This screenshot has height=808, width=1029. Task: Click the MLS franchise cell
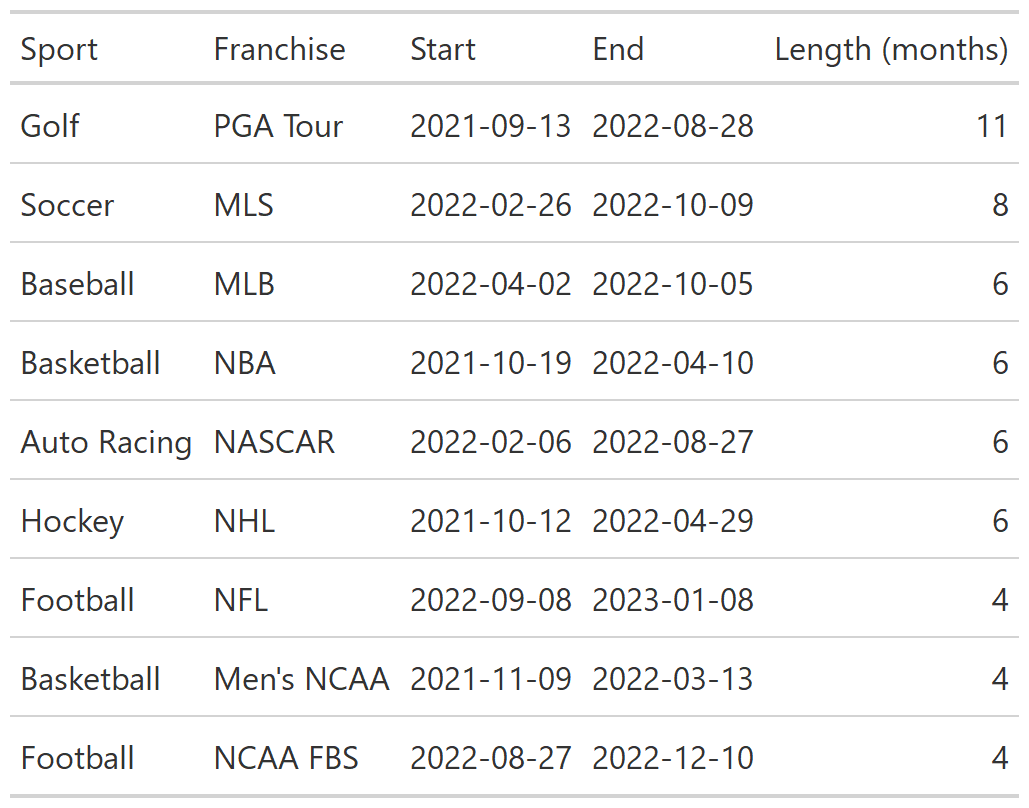click(243, 205)
